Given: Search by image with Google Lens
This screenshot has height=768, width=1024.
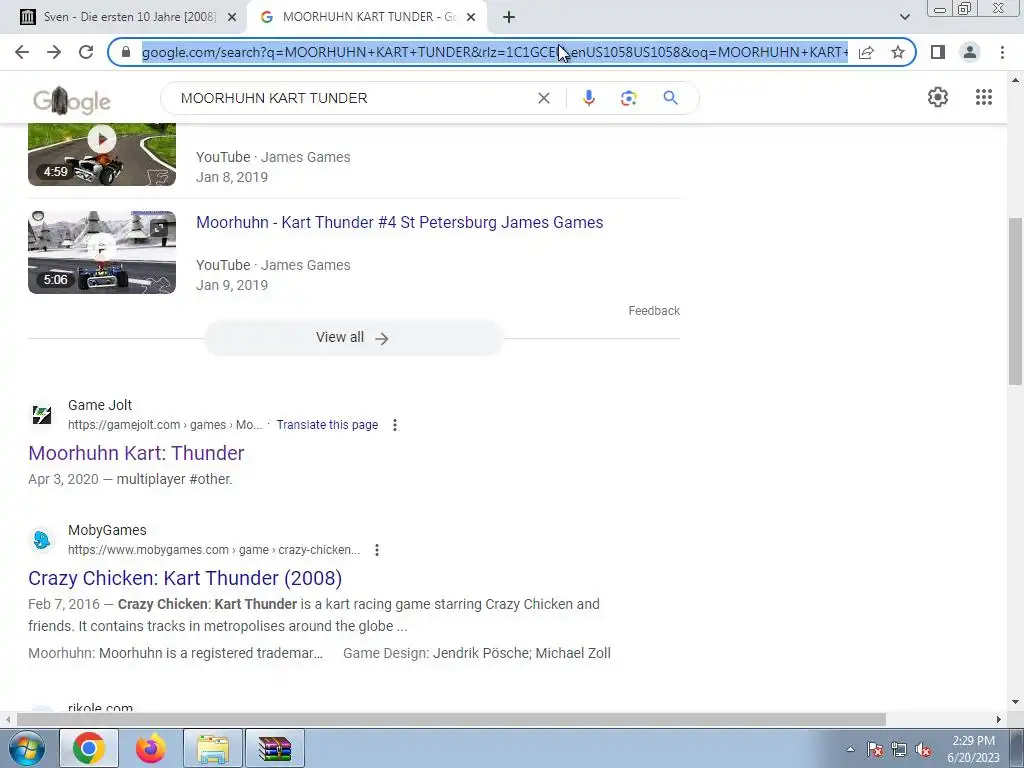Looking at the screenshot, I should point(628,98).
